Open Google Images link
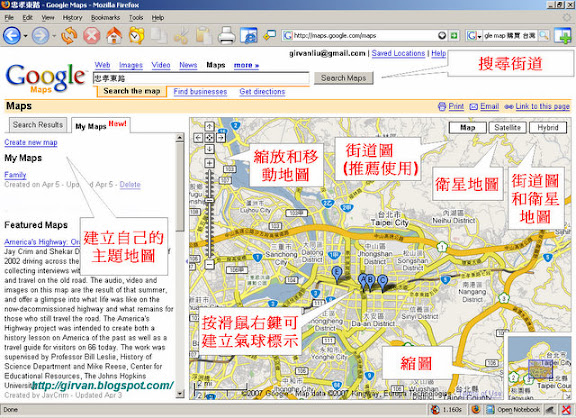 click(x=130, y=65)
